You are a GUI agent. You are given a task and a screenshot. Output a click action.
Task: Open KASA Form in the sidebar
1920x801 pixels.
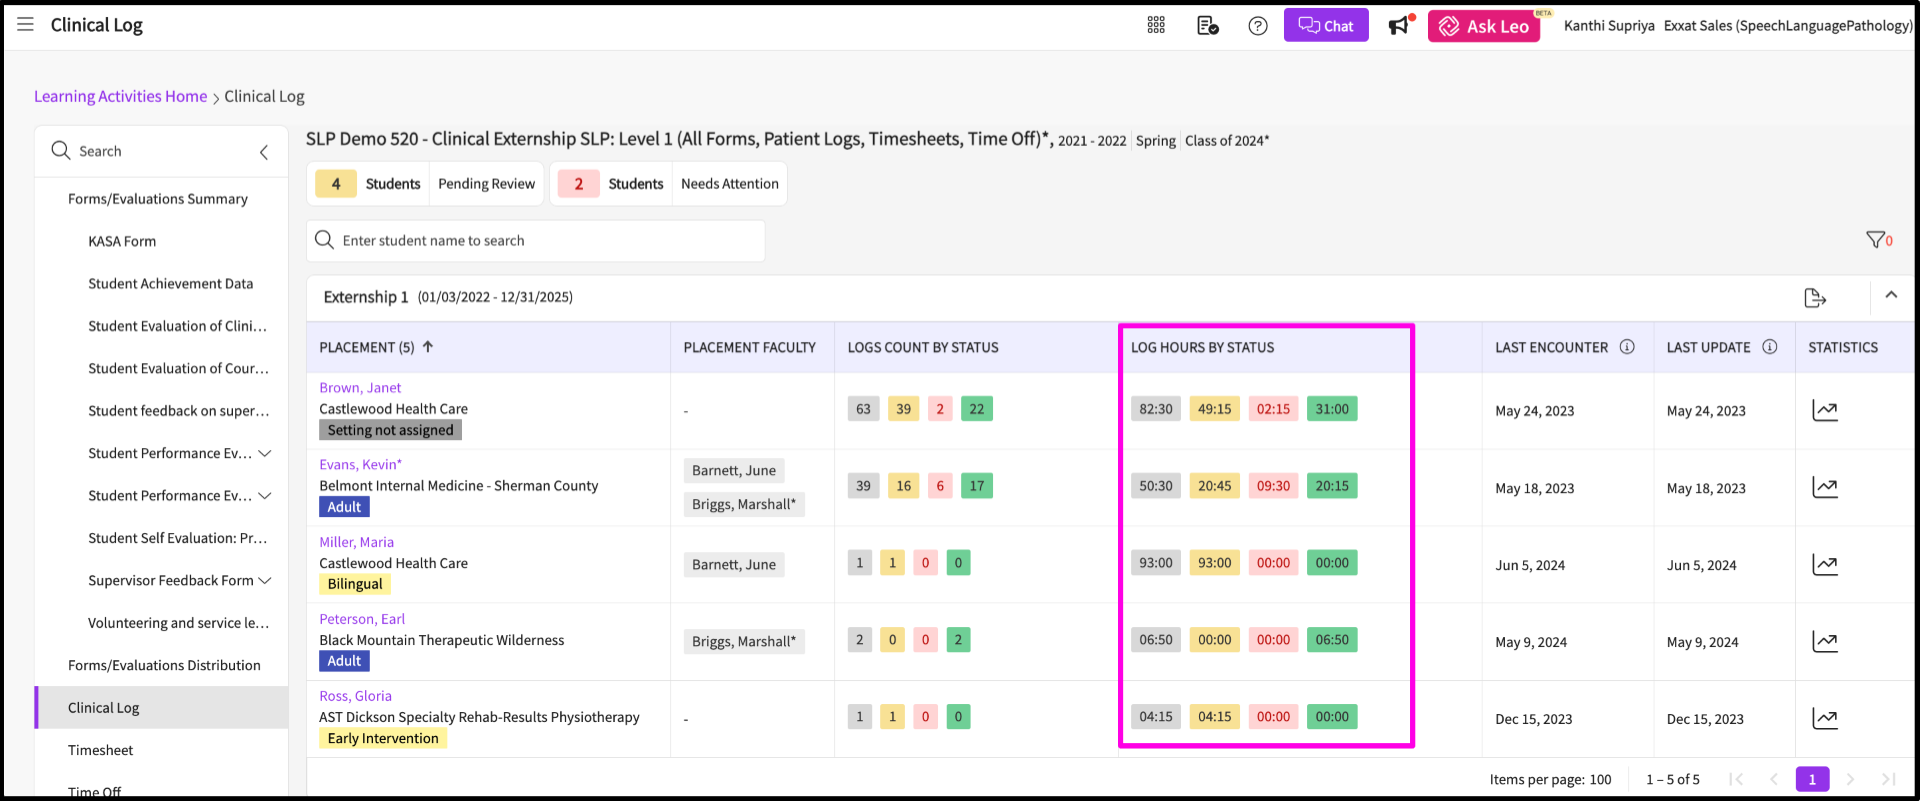click(x=122, y=241)
